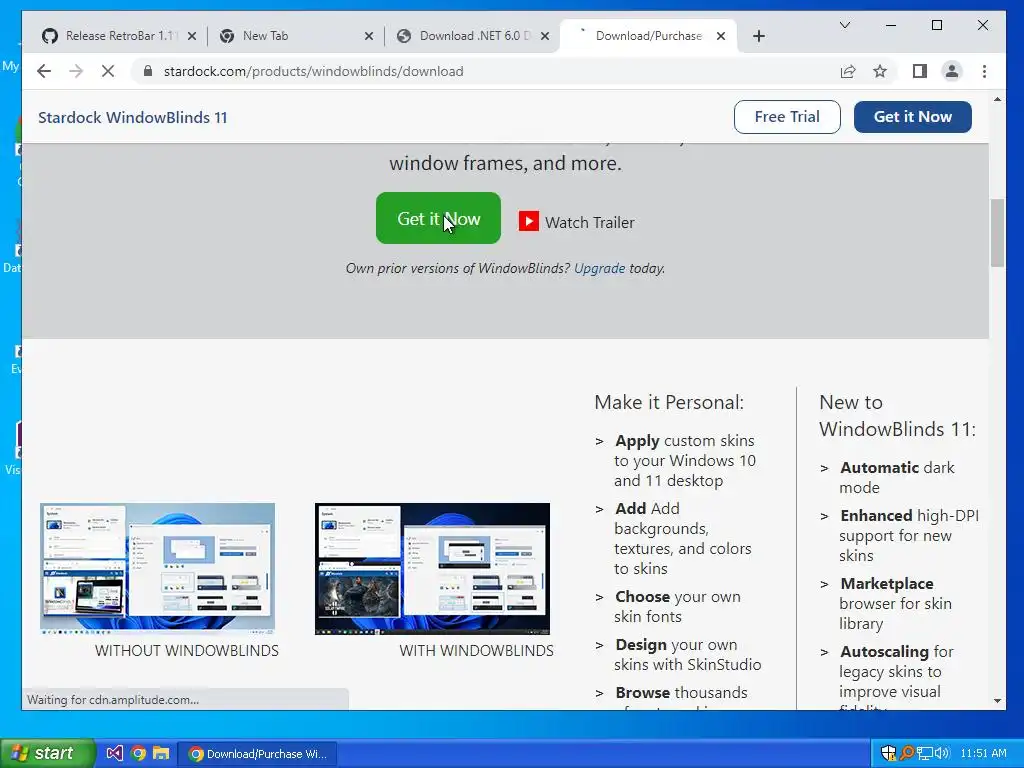Screen dimensions: 1024x768
Task: Click the scrollbar up arrow
Action: pos(997,99)
